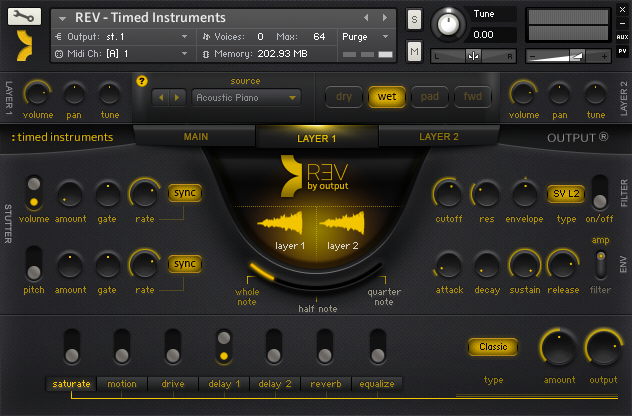Open the yellow question mark help

[141, 80]
